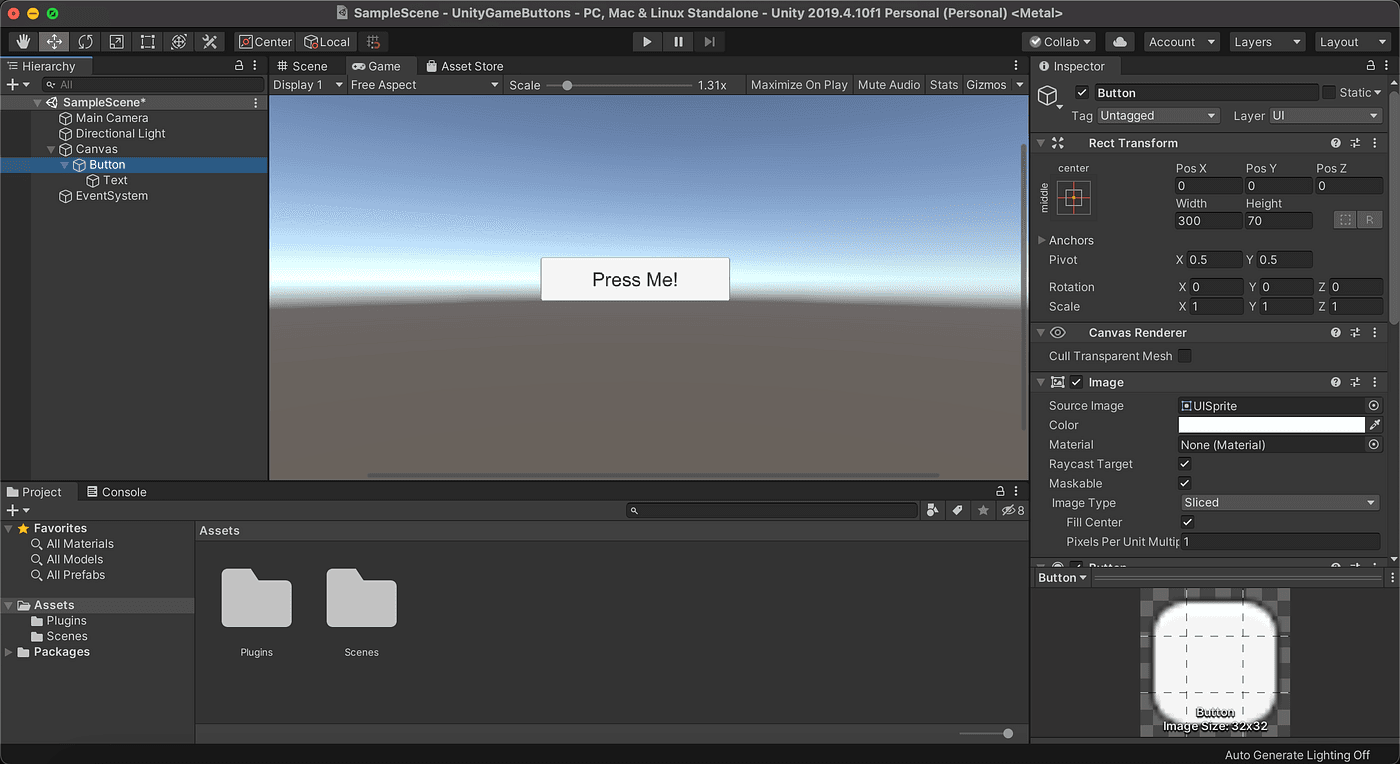
Task: Open the Image component help icon
Action: tap(1336, 382)
